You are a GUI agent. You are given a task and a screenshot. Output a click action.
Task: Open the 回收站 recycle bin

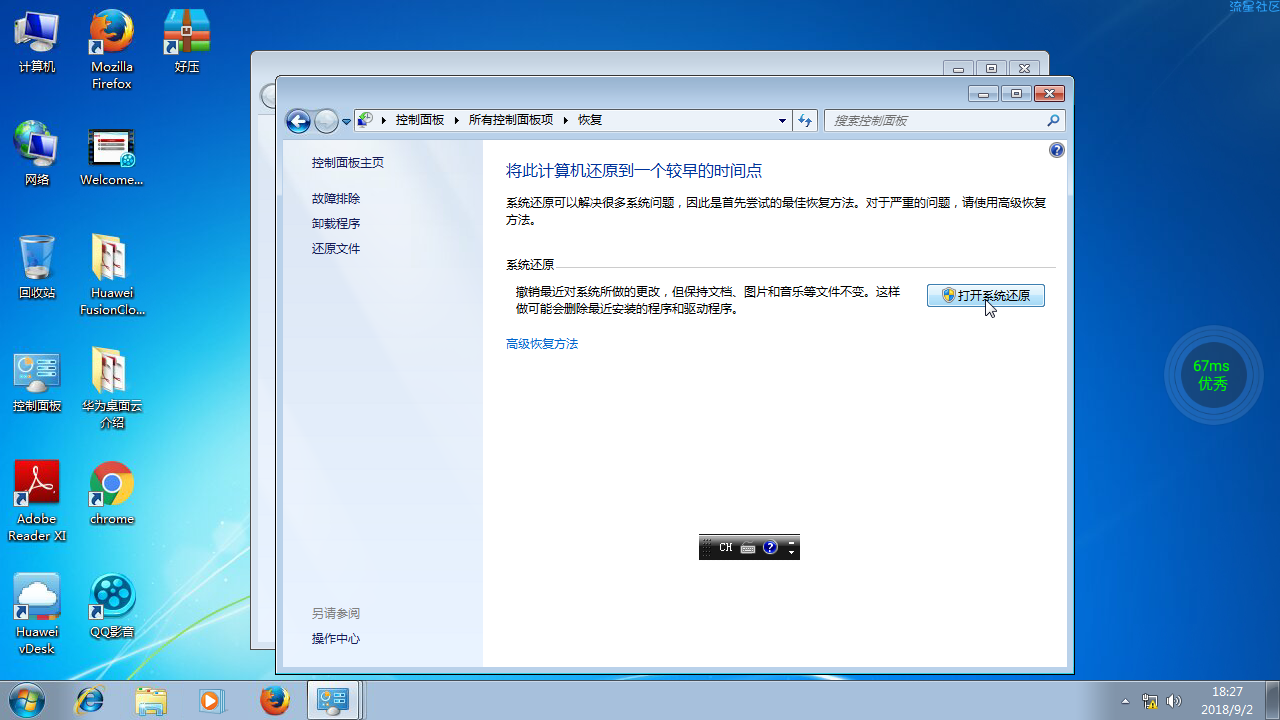pos(37,267)
